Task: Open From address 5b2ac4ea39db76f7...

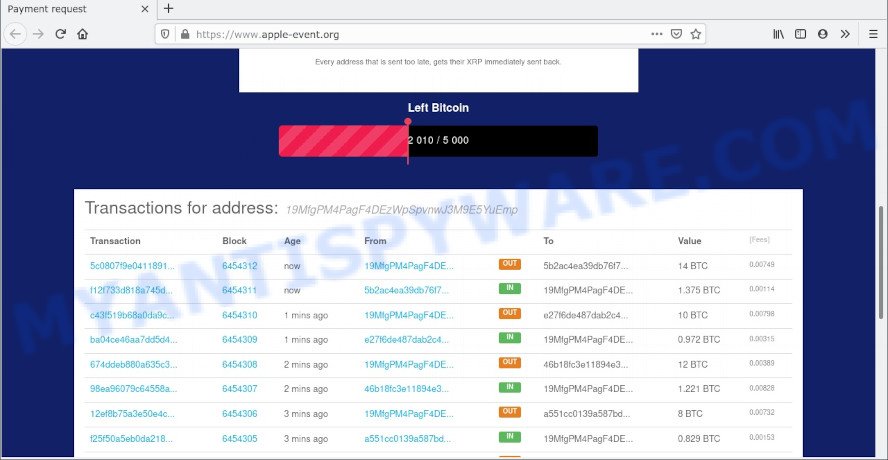Action: [407, 290]
